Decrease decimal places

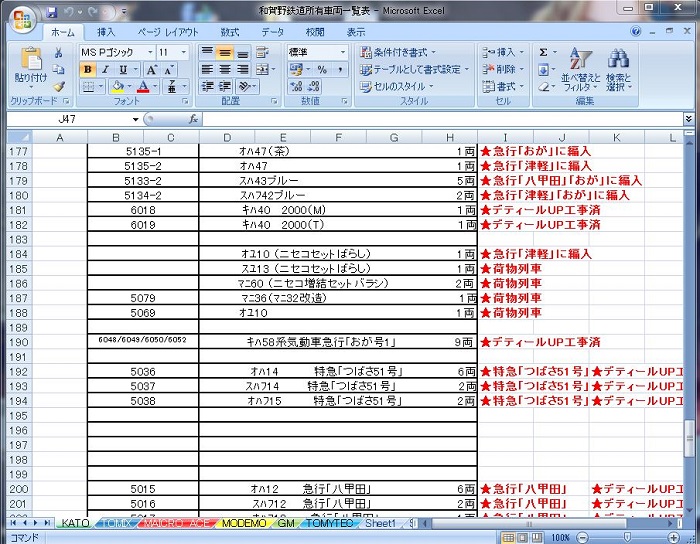coord(314,86)
